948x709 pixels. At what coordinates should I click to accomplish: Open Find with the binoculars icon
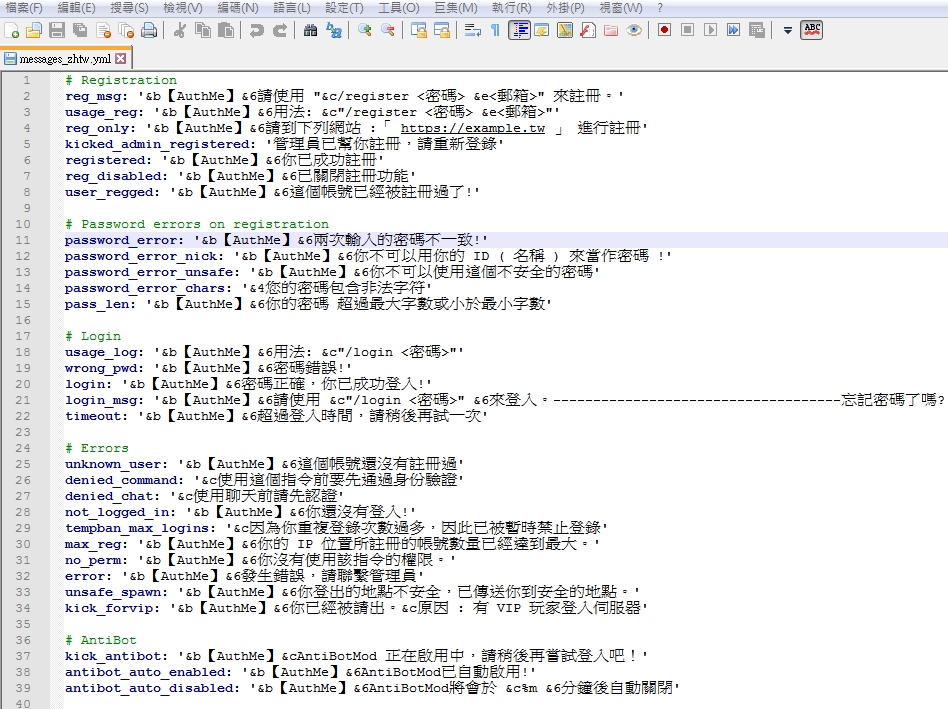click(x=310, y=30)
